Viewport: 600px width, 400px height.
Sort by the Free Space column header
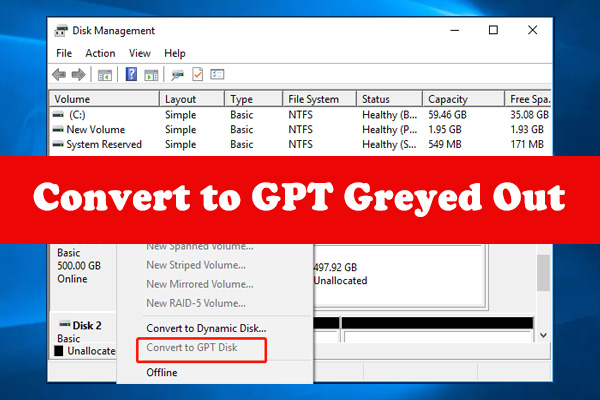click(528, 99)
